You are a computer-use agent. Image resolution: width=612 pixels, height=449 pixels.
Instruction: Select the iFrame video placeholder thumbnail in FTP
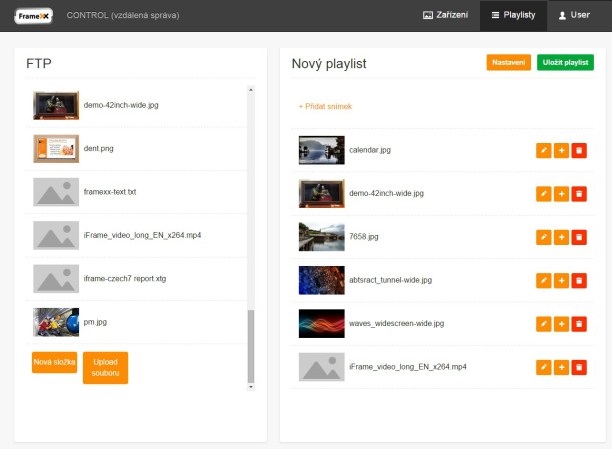[x=56, y=235]
